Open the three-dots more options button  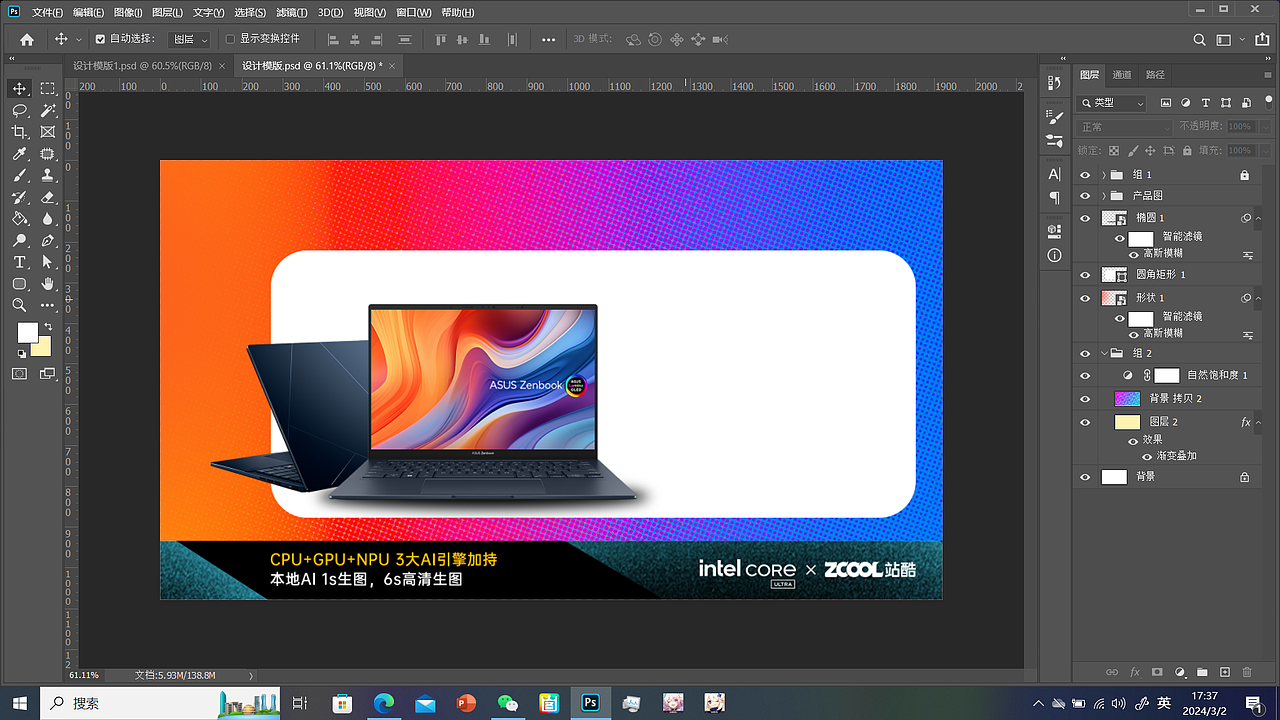click(x=548, y=39)
